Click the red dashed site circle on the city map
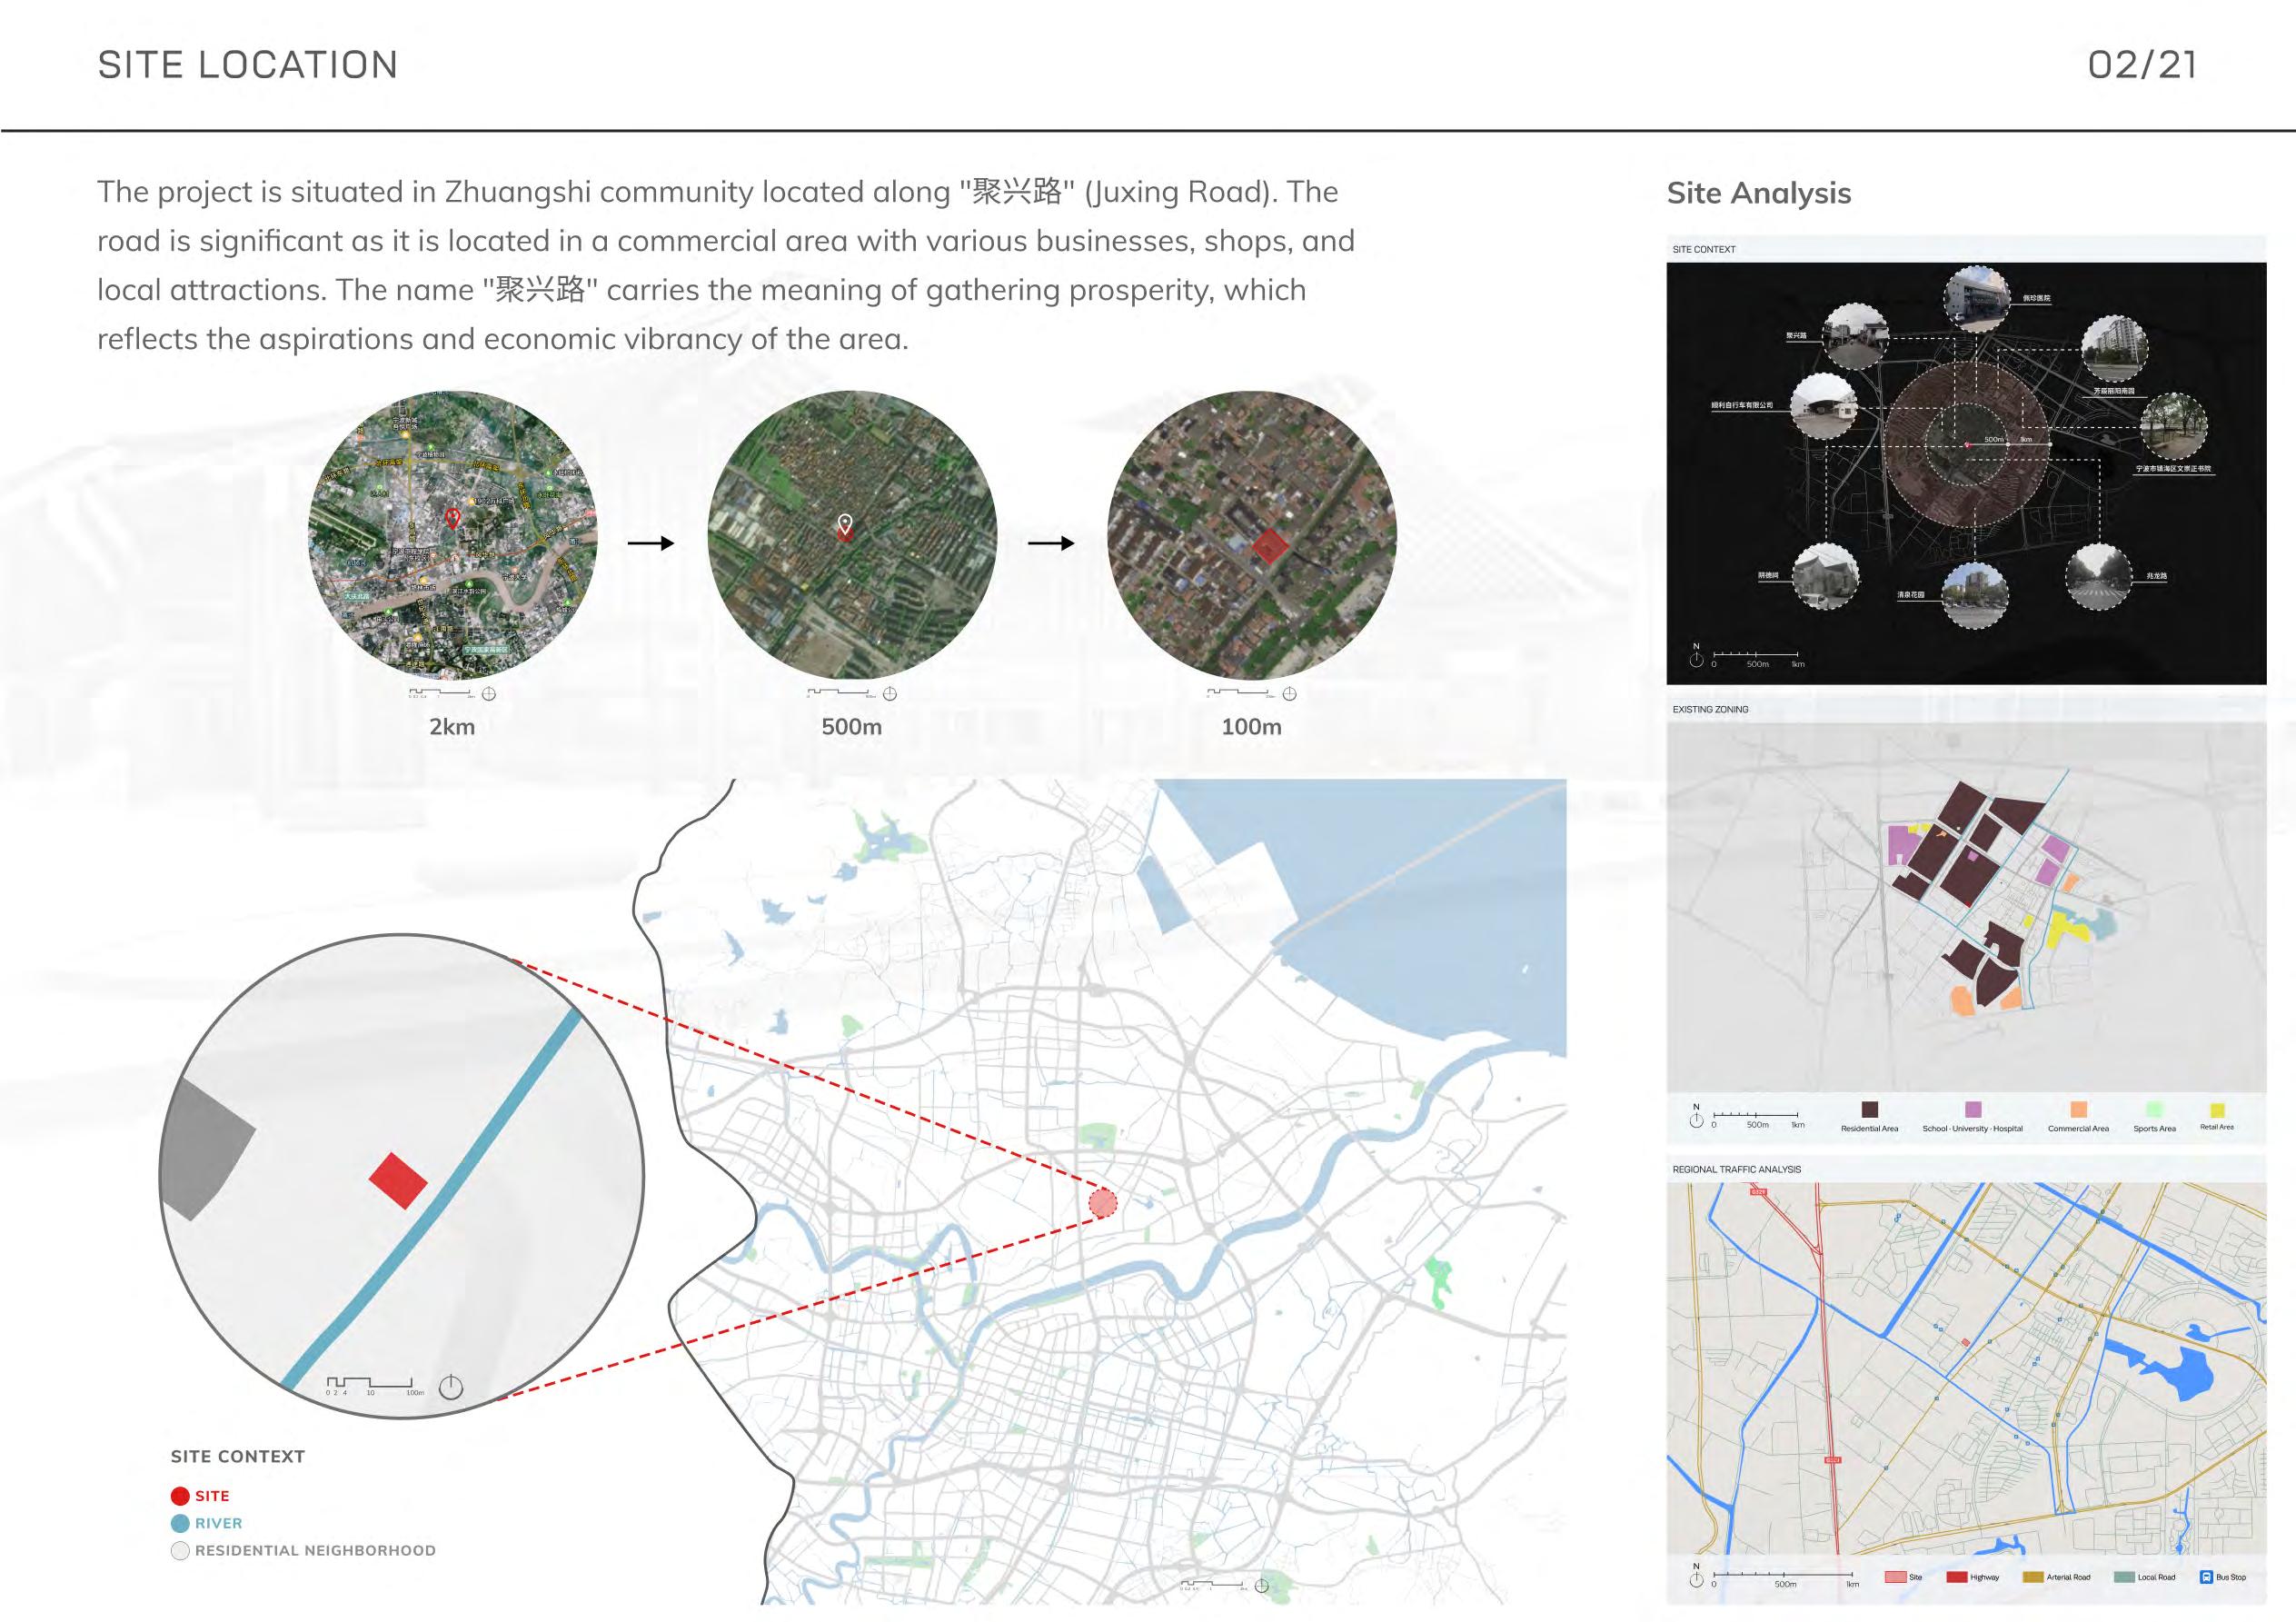This screenshot has height=1622, width=2296. point(1102,1202)
